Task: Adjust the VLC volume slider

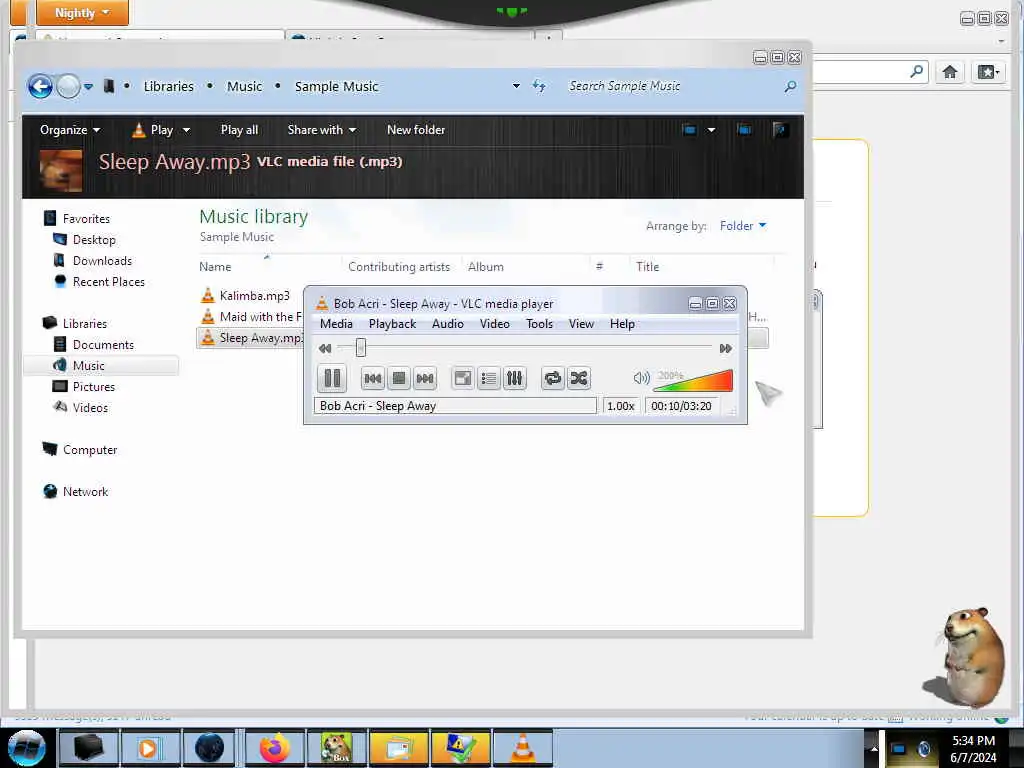Action: coord(694,380)
